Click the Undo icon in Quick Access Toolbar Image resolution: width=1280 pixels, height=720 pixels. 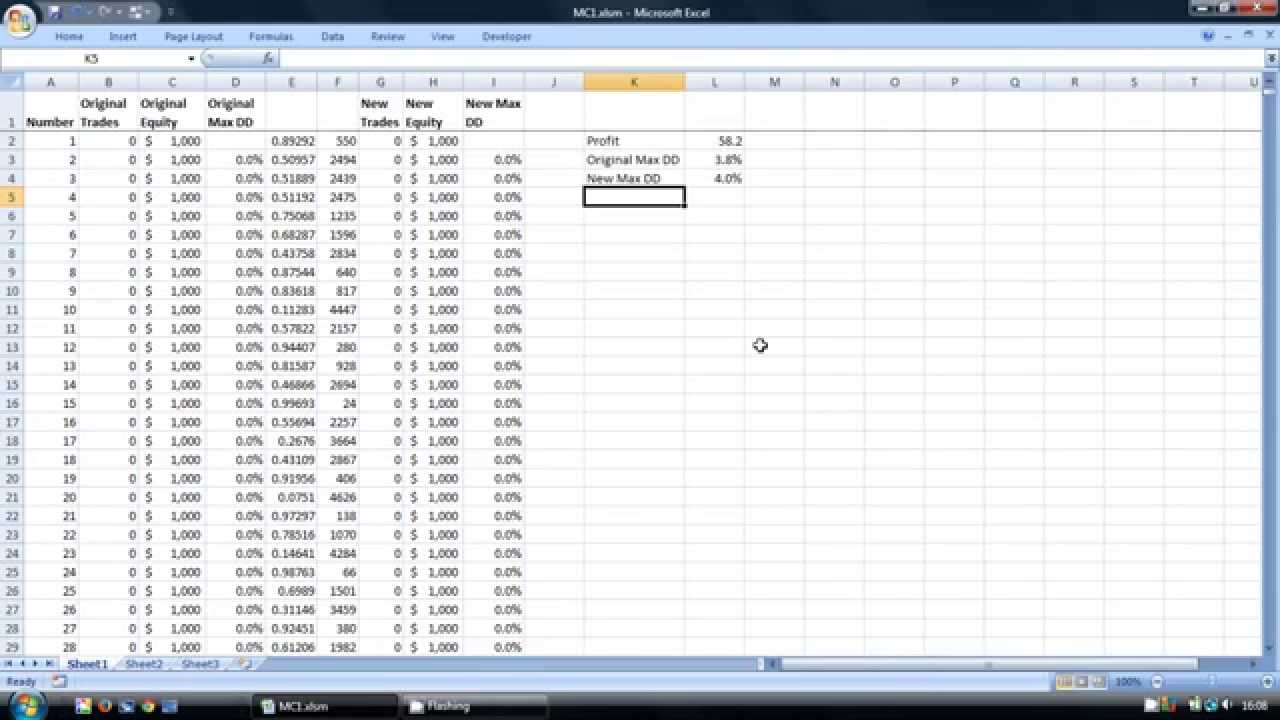(x=78, y=12)
